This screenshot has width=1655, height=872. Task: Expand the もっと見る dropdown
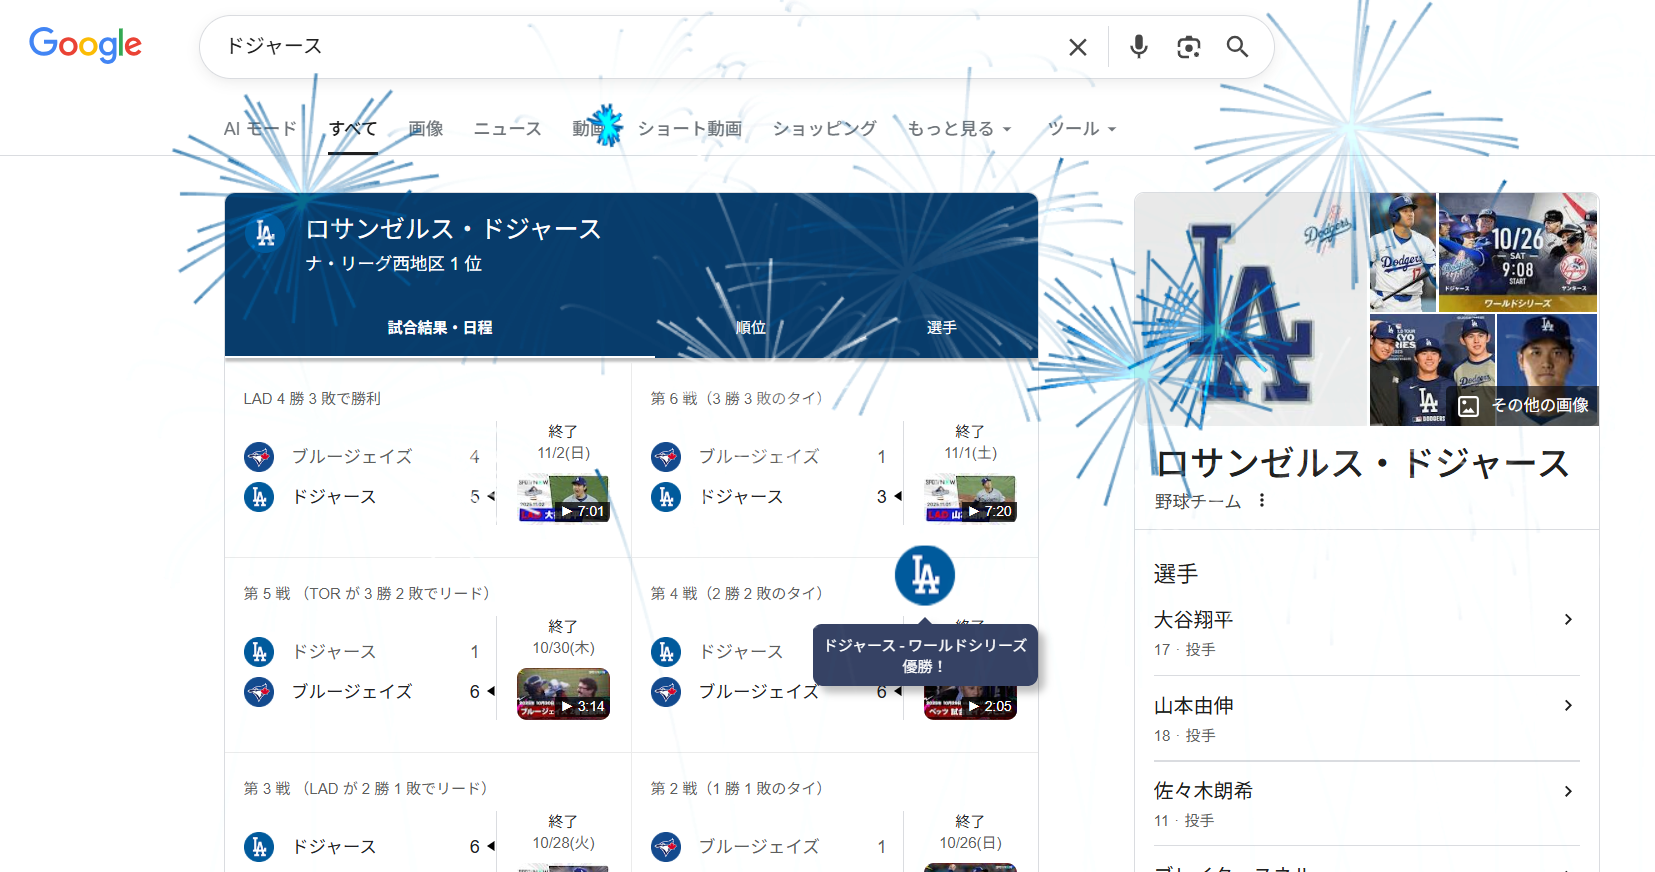click(958, 129)
